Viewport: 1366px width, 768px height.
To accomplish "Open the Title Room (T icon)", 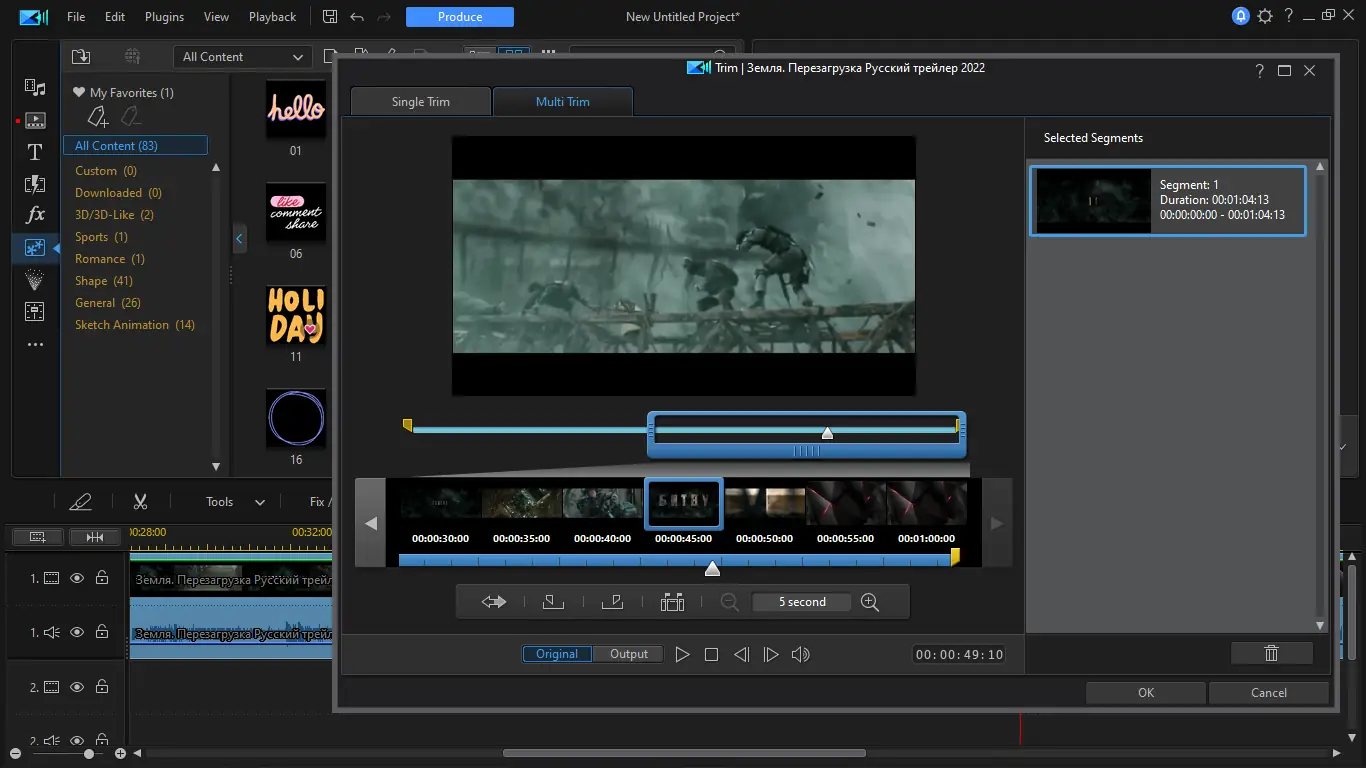I will pyautogui.click(x=35, y=152).
